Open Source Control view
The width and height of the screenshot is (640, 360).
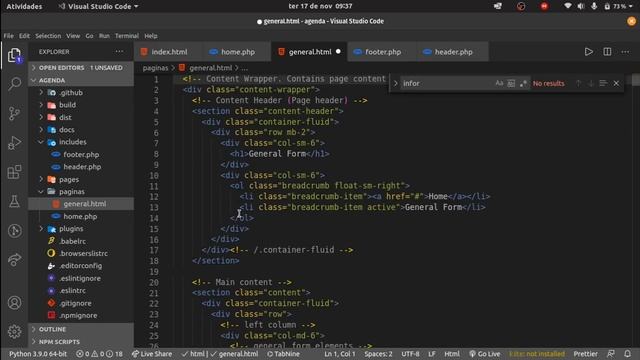coord(14,113)
